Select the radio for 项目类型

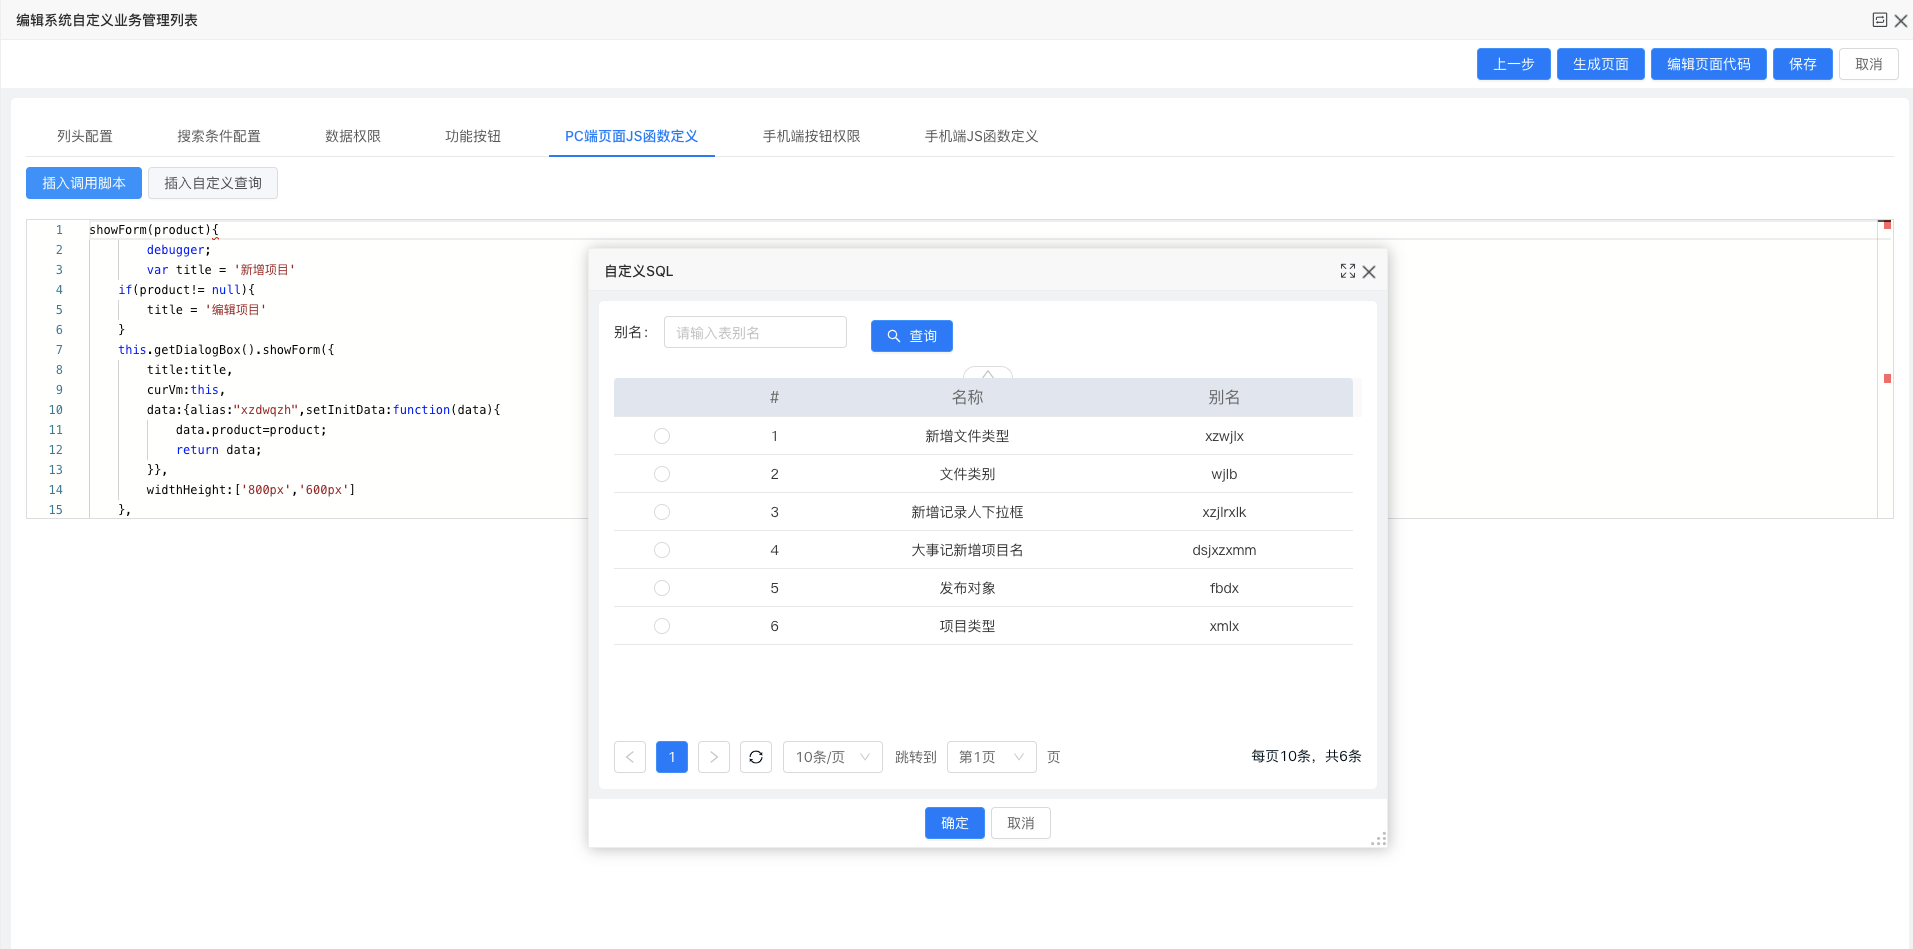click(x=662, y=626)
